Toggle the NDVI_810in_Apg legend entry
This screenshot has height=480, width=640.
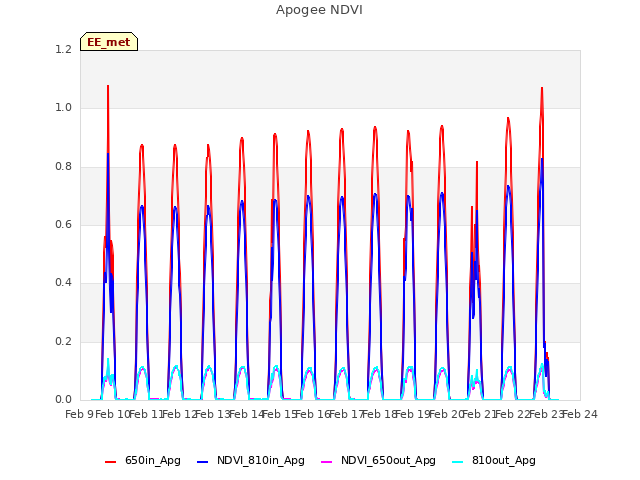[251, 460]
